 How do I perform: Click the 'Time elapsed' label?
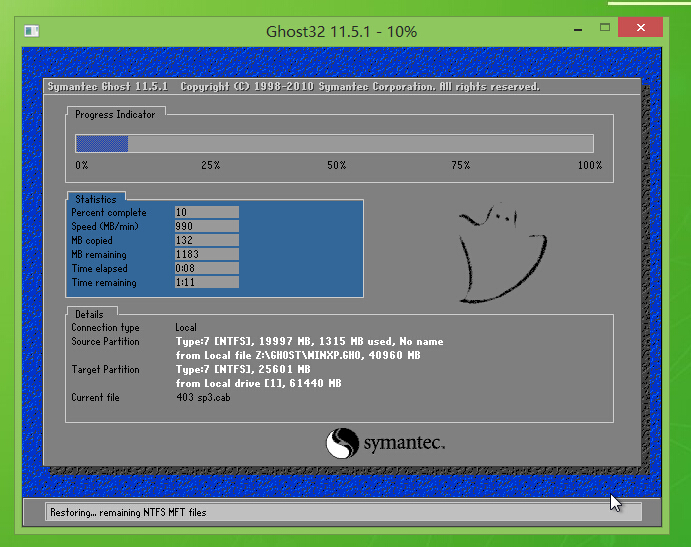click(x=100, y=268)
